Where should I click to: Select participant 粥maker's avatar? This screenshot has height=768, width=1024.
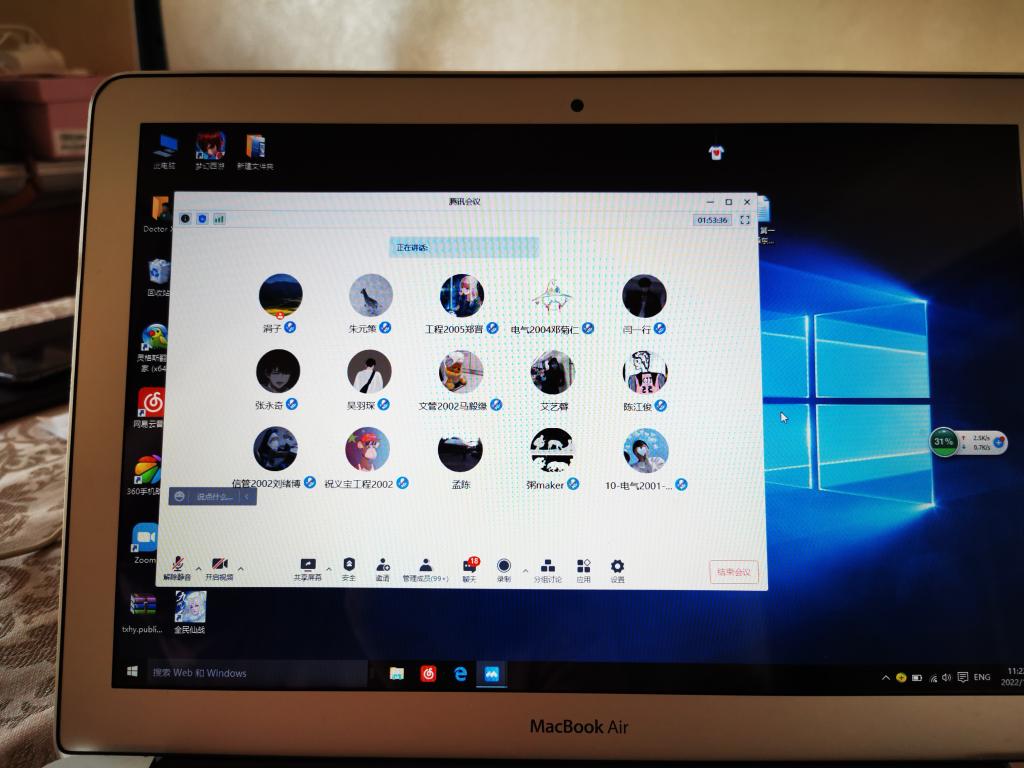tap(552, 451)
